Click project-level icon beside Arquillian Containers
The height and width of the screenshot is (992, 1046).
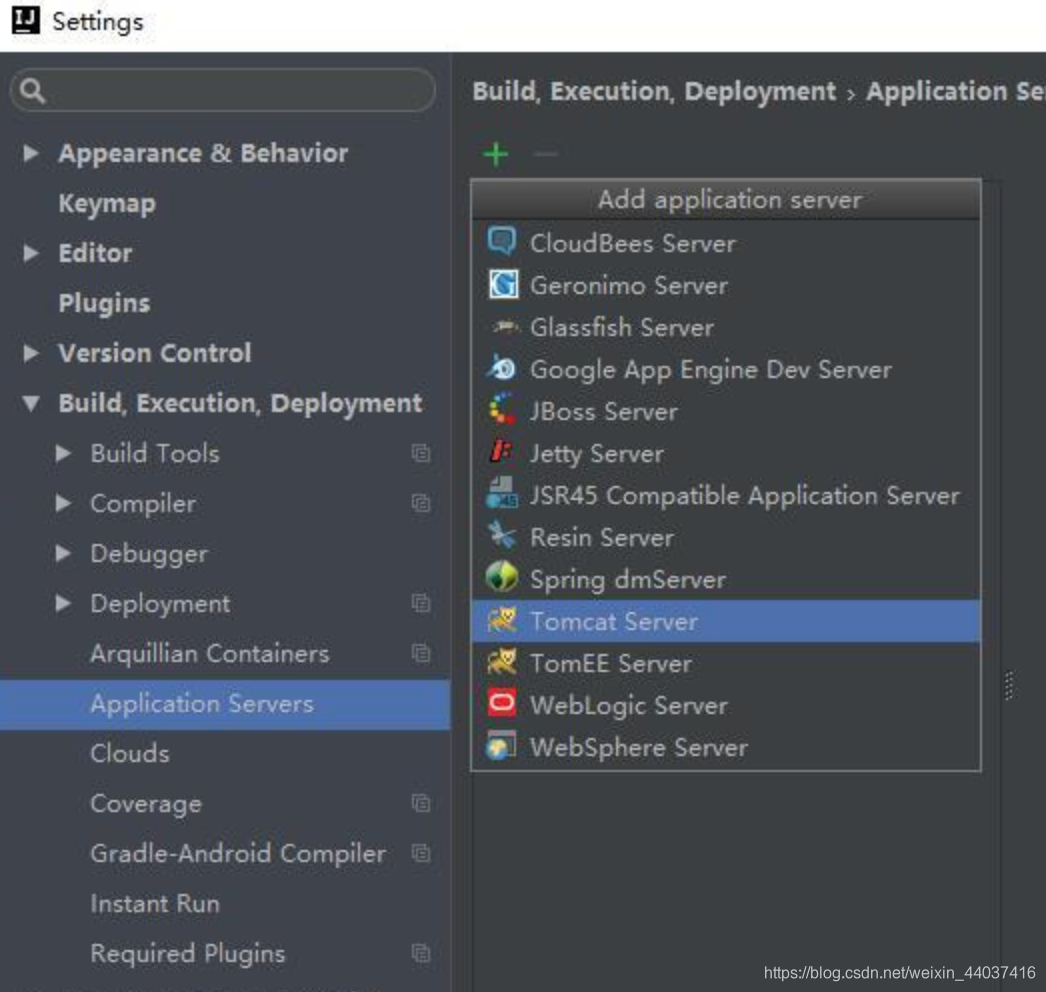tap(421, 653)
